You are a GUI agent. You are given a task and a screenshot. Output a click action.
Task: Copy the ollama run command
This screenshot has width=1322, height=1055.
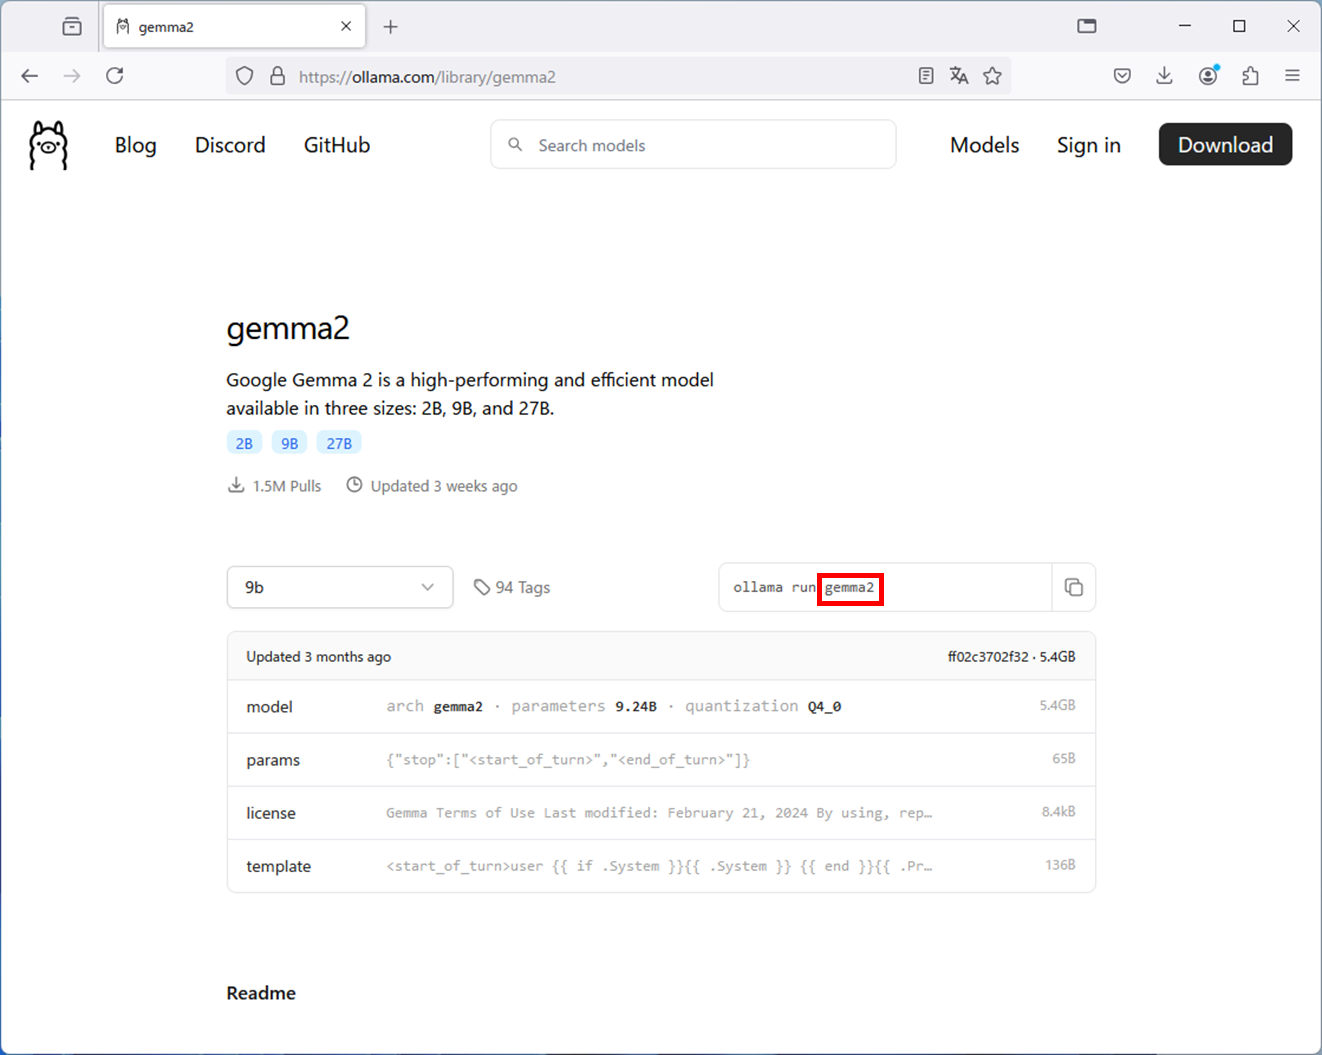click(x=1074, y=587)
